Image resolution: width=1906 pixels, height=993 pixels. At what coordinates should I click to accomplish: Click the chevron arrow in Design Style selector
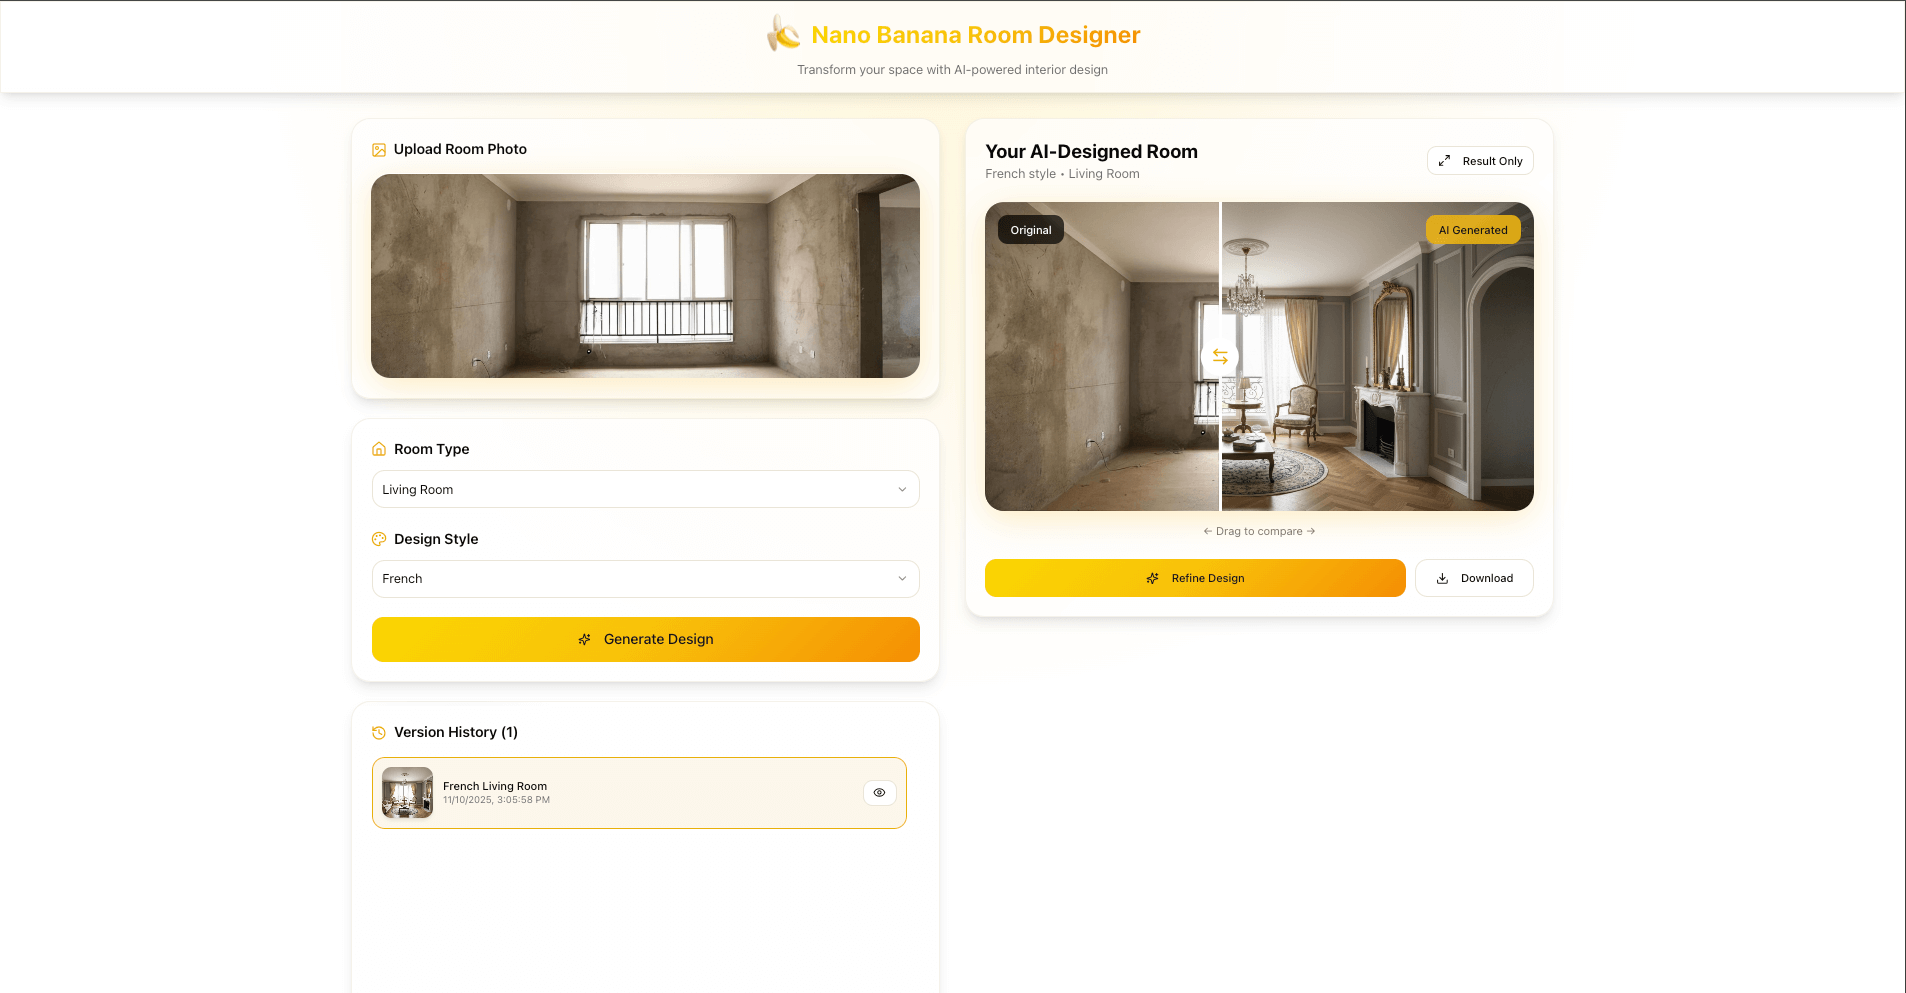902,579
